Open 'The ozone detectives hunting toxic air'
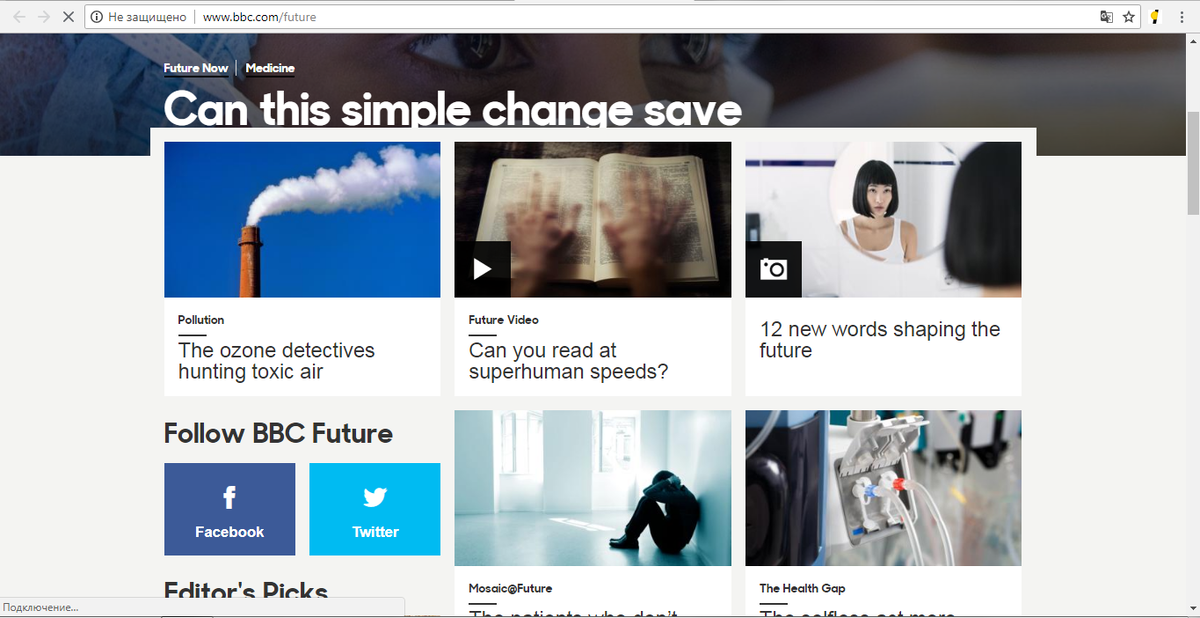This screenshot has height=618, width=1200. pos(276,361)
